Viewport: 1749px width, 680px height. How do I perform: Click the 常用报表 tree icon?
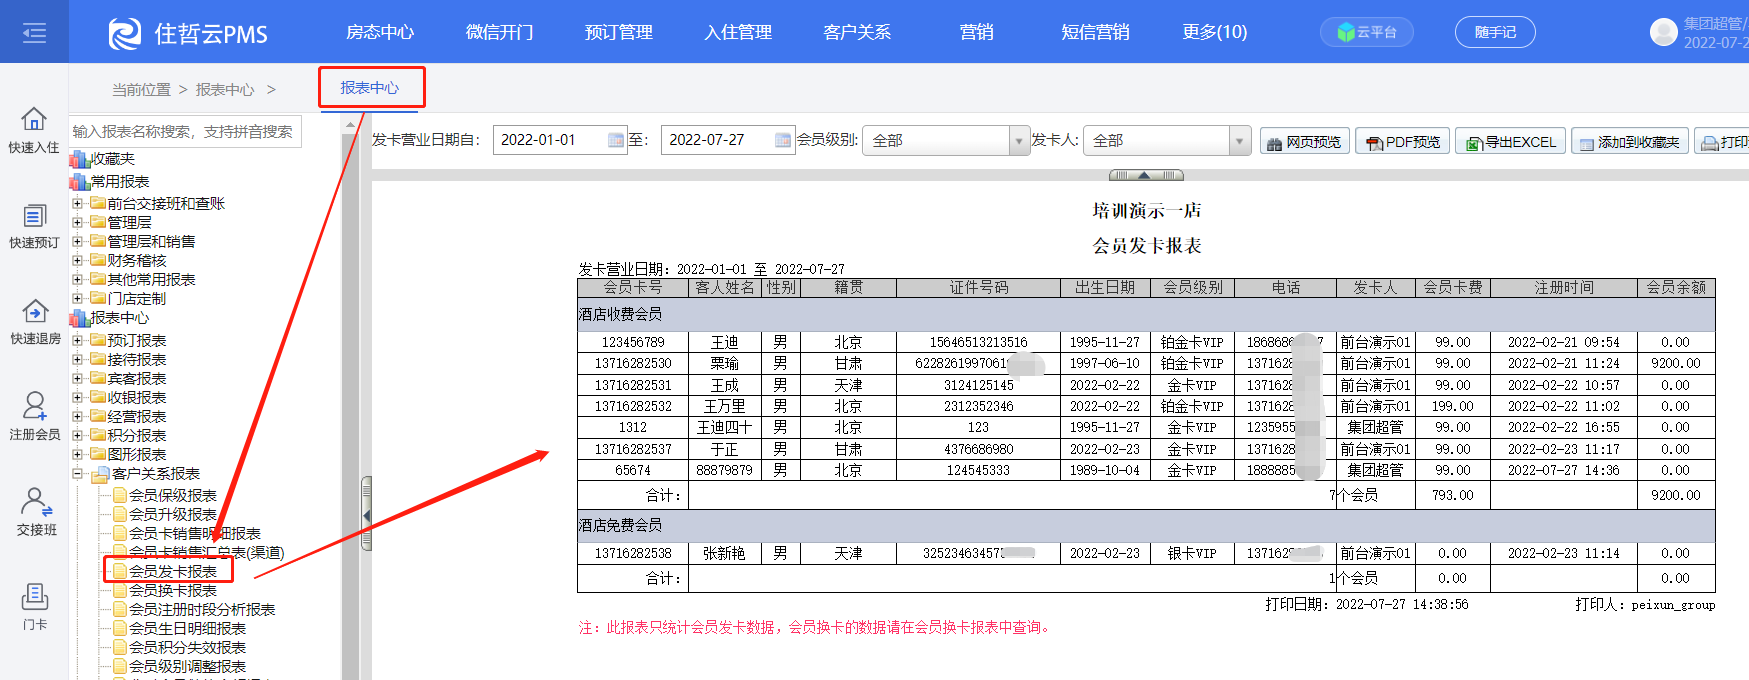tap(79, 182)
